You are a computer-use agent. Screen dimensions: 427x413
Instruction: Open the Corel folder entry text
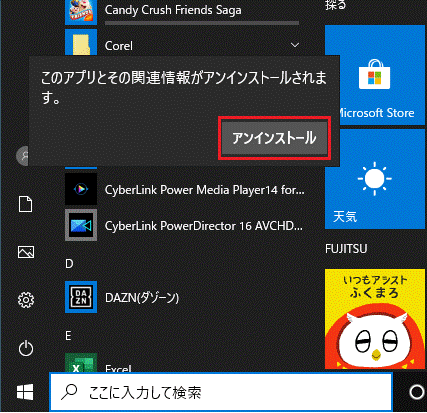pyautogui.click(x=119, y=46)
